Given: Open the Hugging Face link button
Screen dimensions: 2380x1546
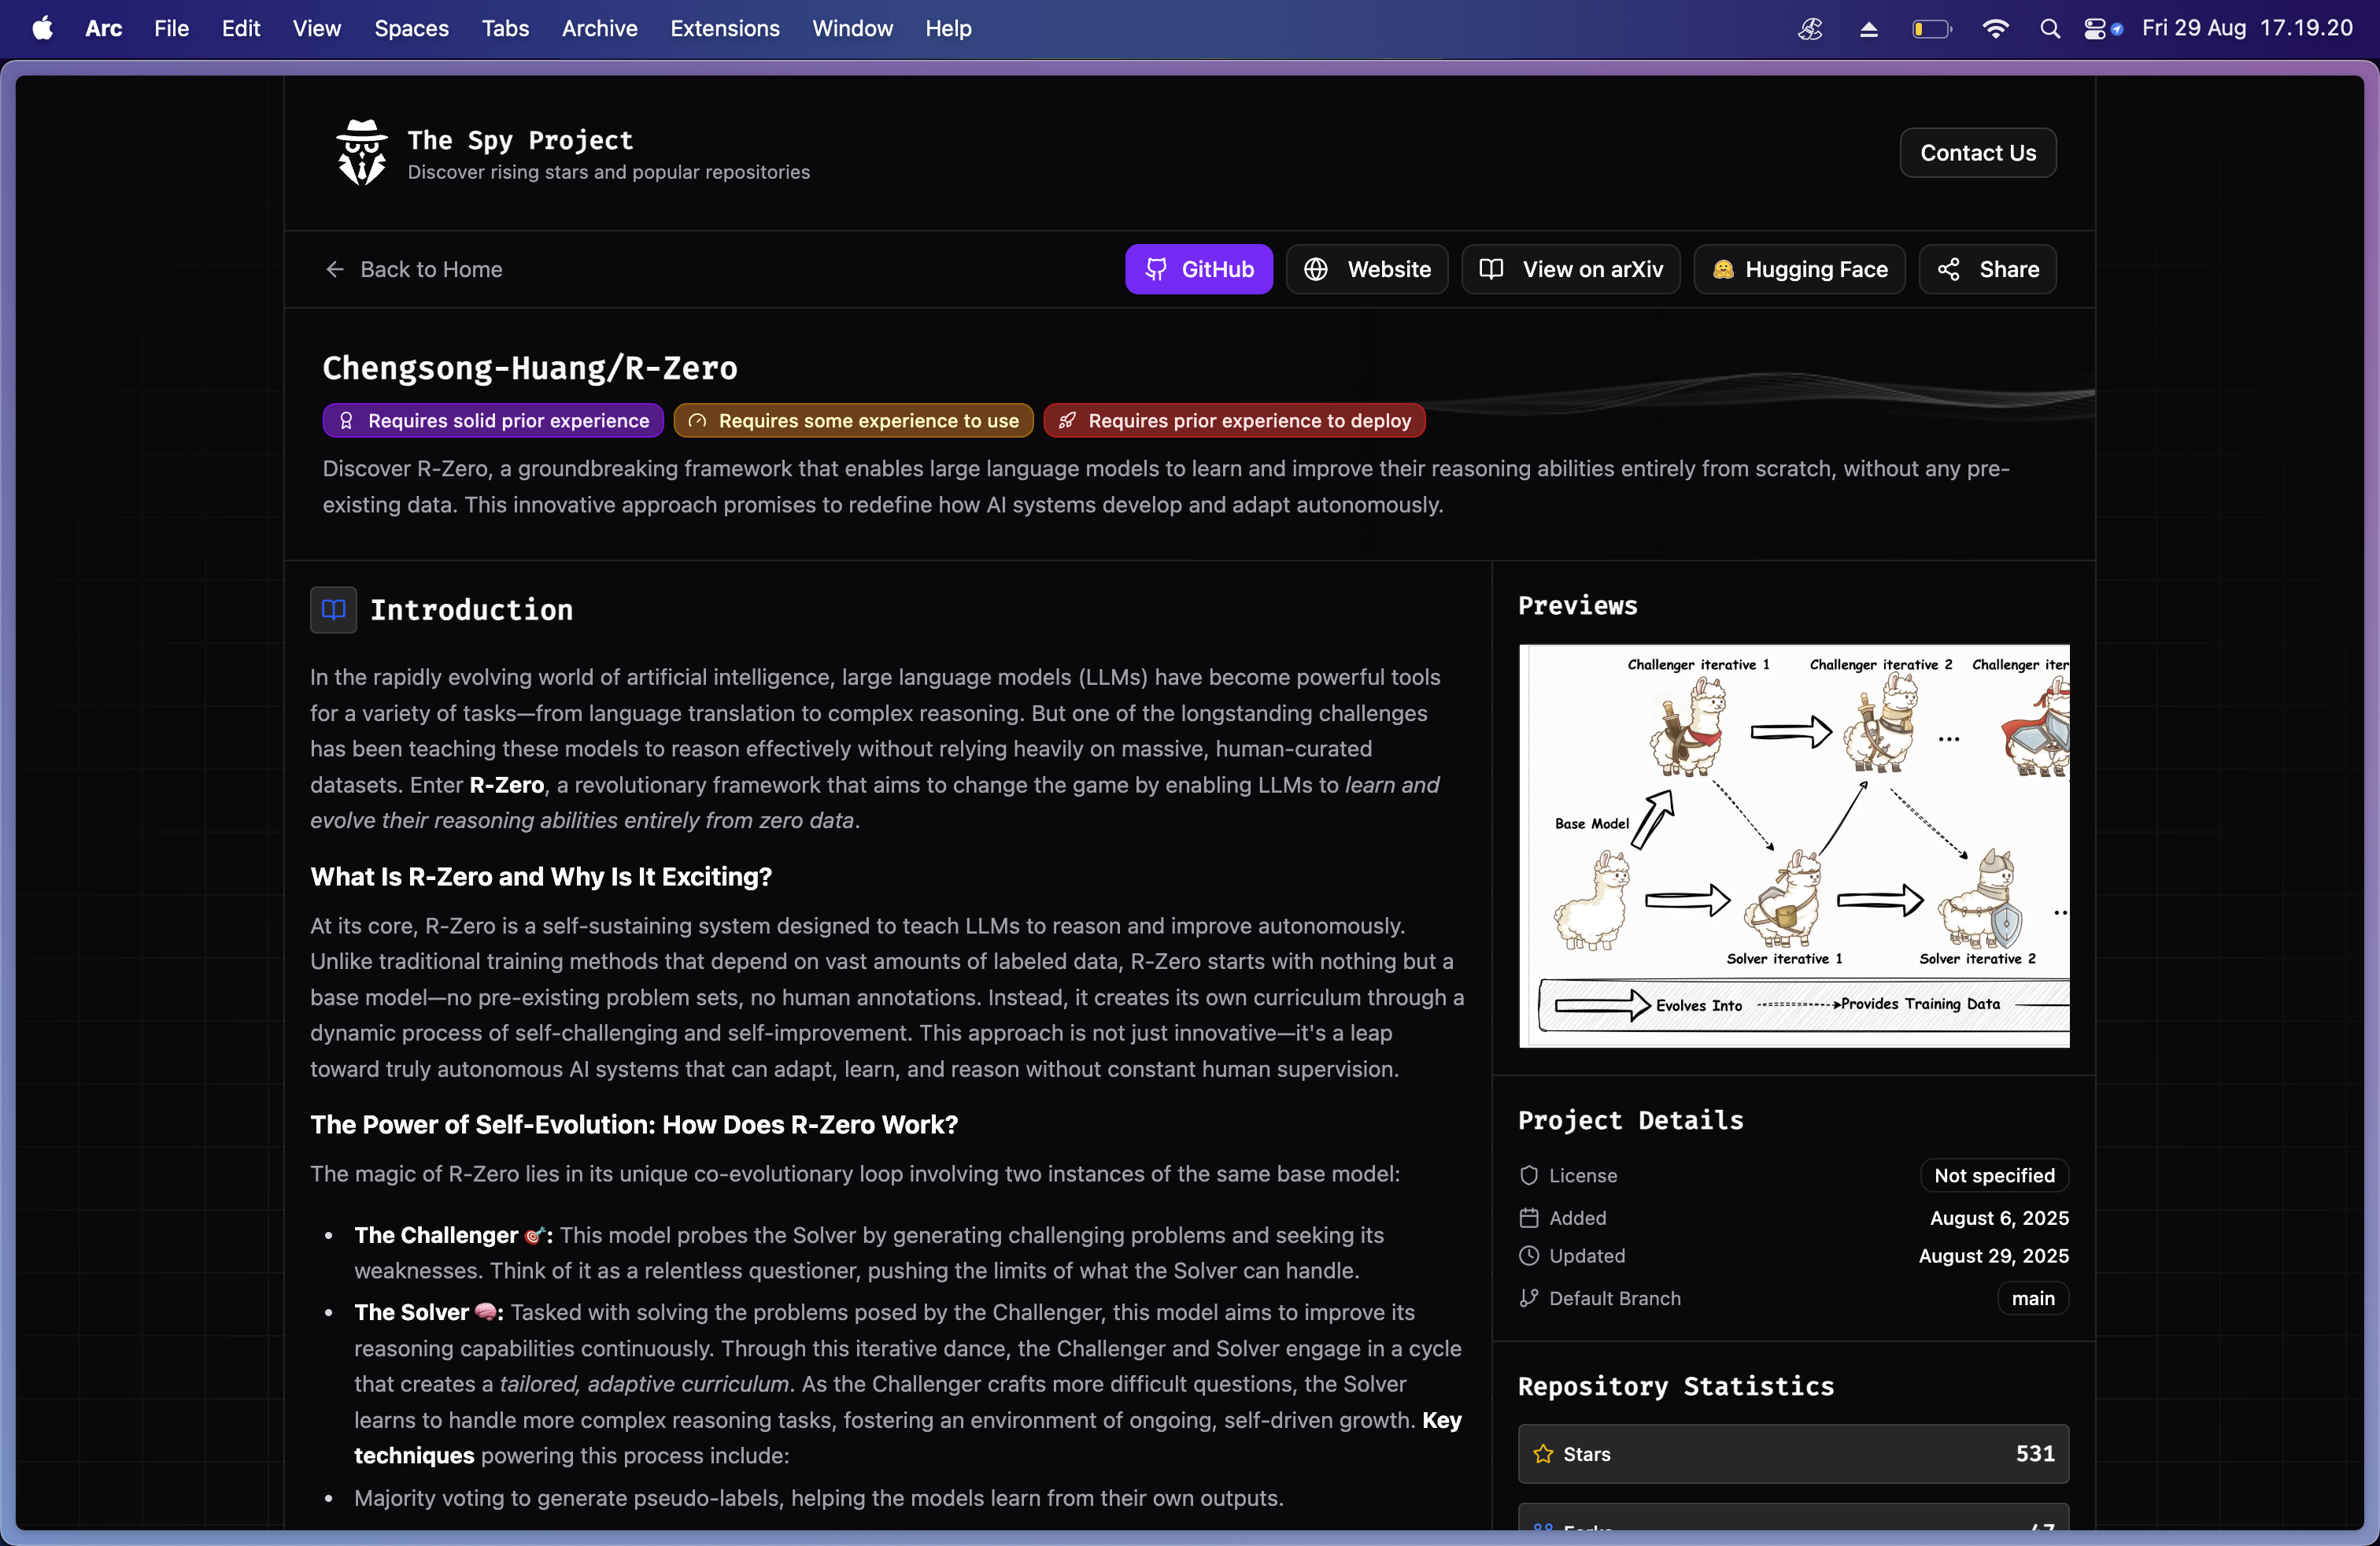Looking at the screenshot, I should click(1799, 269).
